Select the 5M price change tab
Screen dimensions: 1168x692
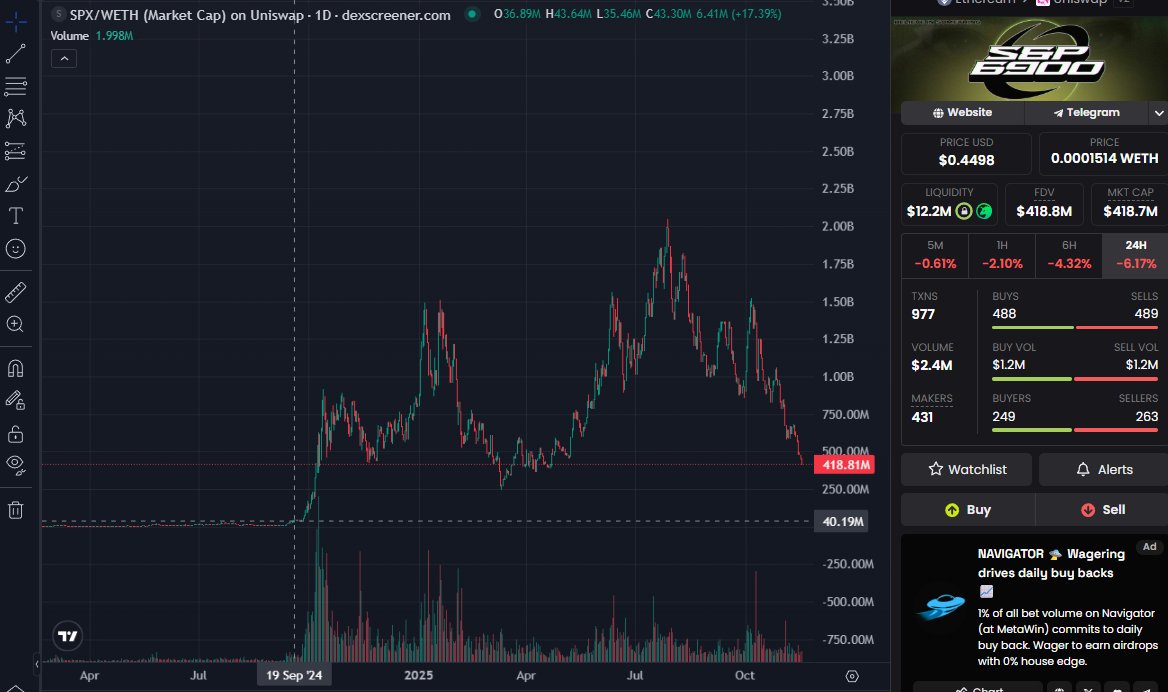pos(935,255)
